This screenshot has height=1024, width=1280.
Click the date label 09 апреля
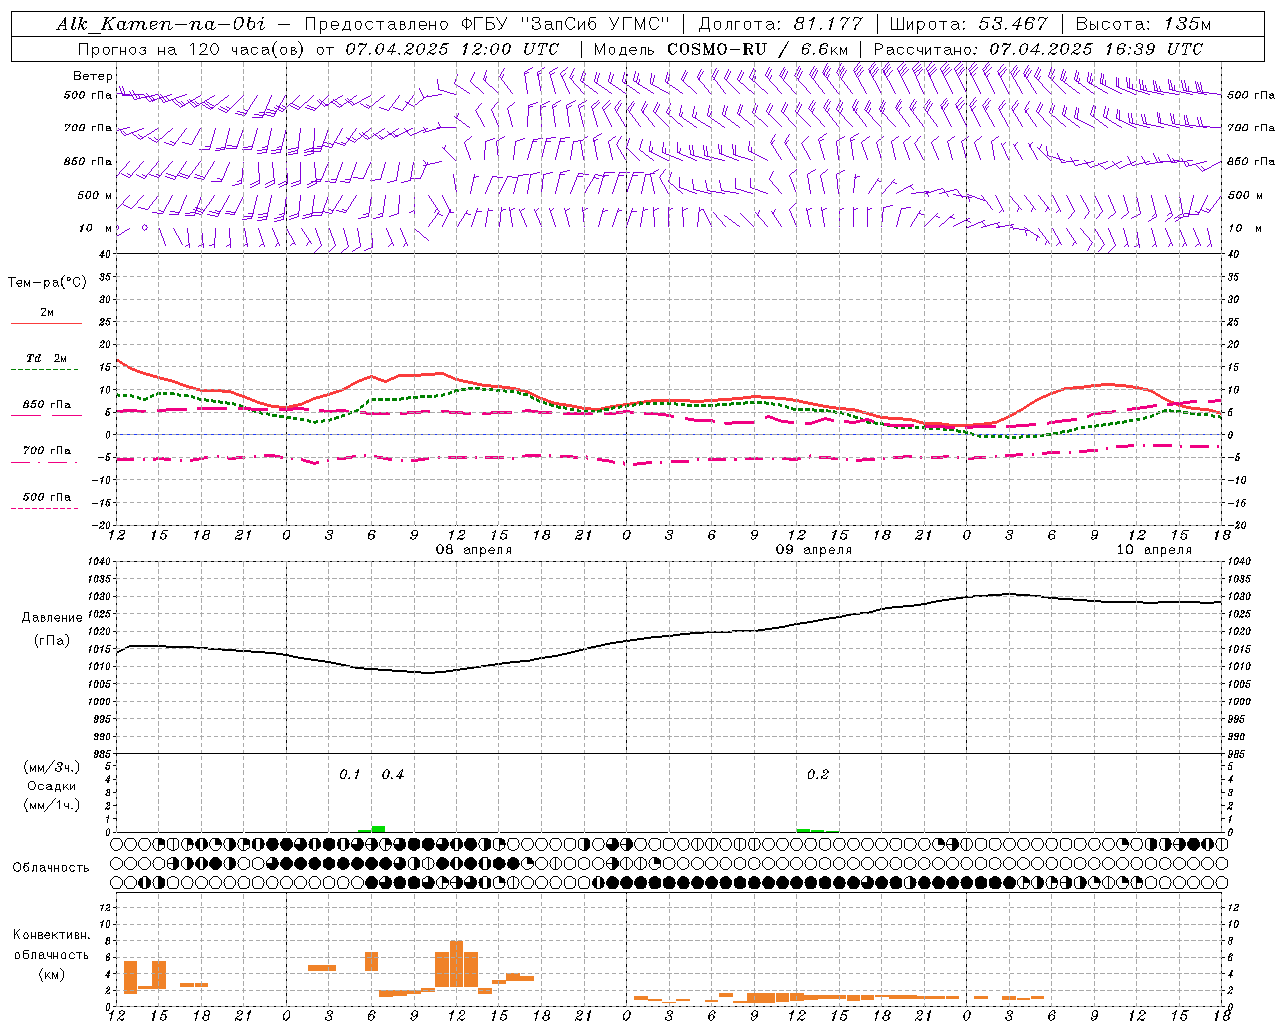click(x=814, y=550)
